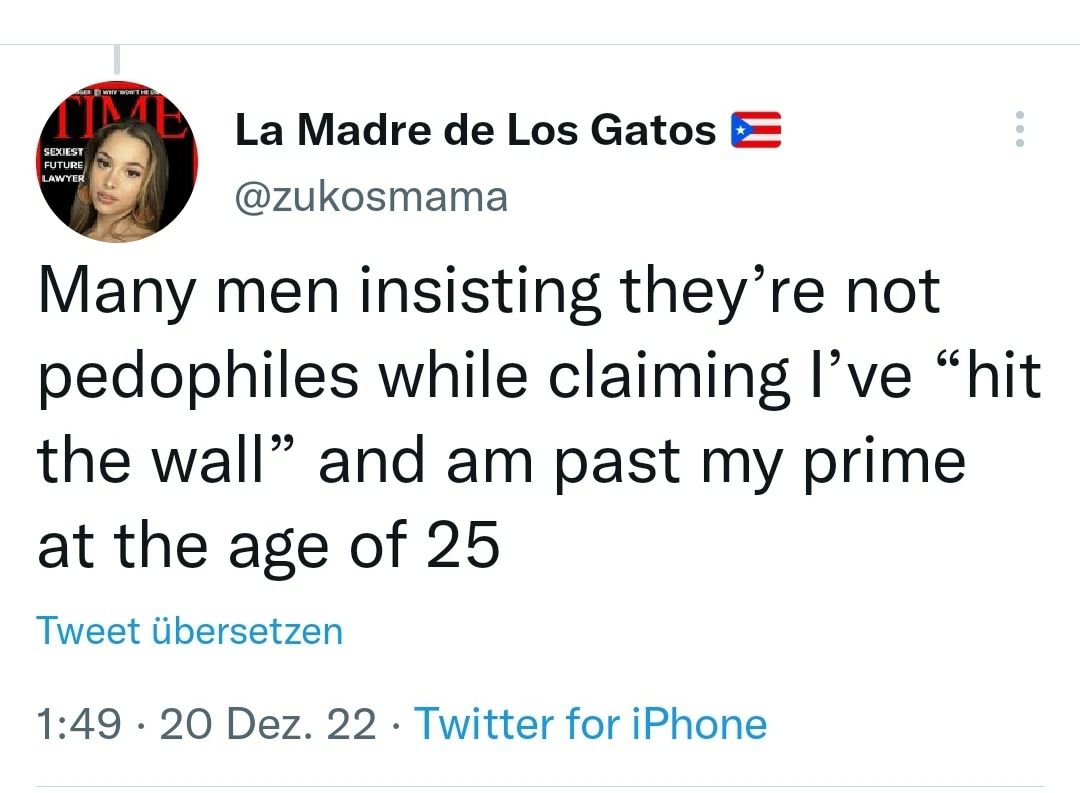Click the @zukosmama handle
Screen dimensions: 1080x793
pyautogui.click(x=371, y=196)
